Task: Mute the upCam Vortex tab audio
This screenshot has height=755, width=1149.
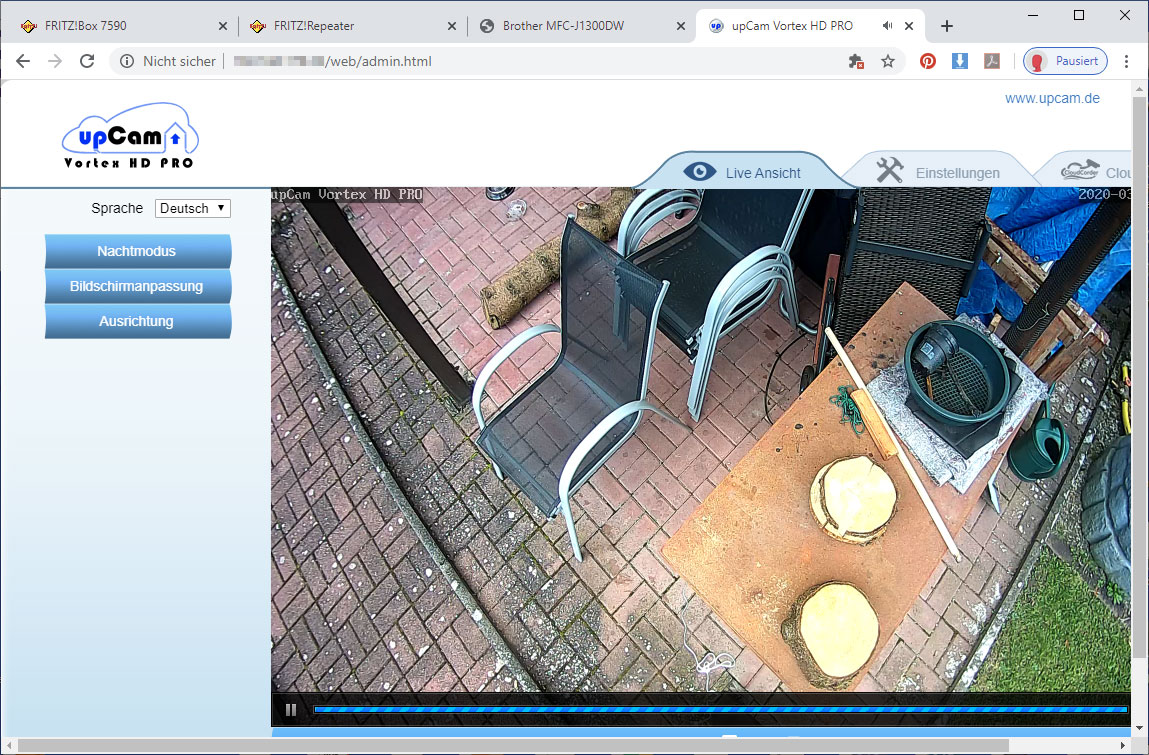Action: 887,26
